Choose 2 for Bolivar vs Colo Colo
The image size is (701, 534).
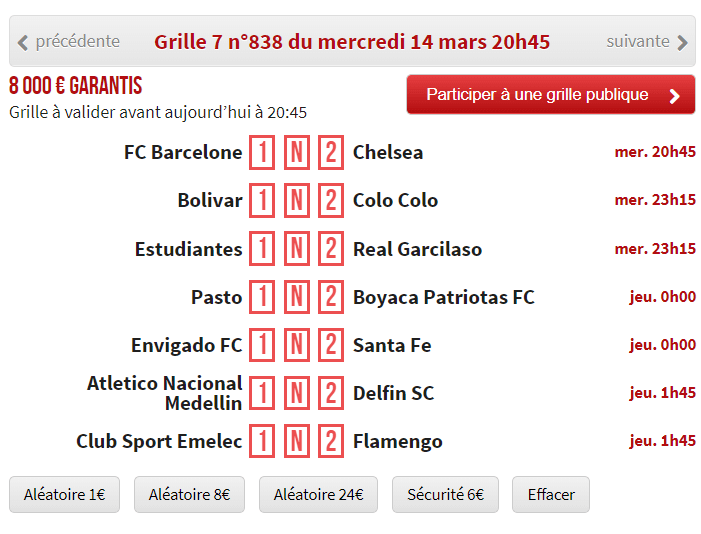tap(331, 201)
